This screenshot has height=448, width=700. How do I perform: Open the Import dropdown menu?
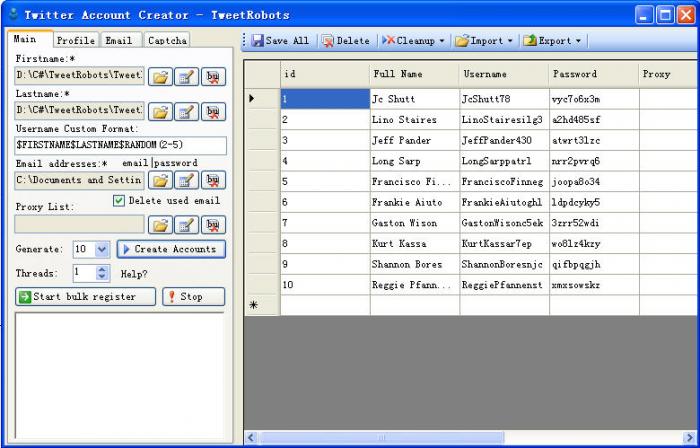tap(484, 41)
